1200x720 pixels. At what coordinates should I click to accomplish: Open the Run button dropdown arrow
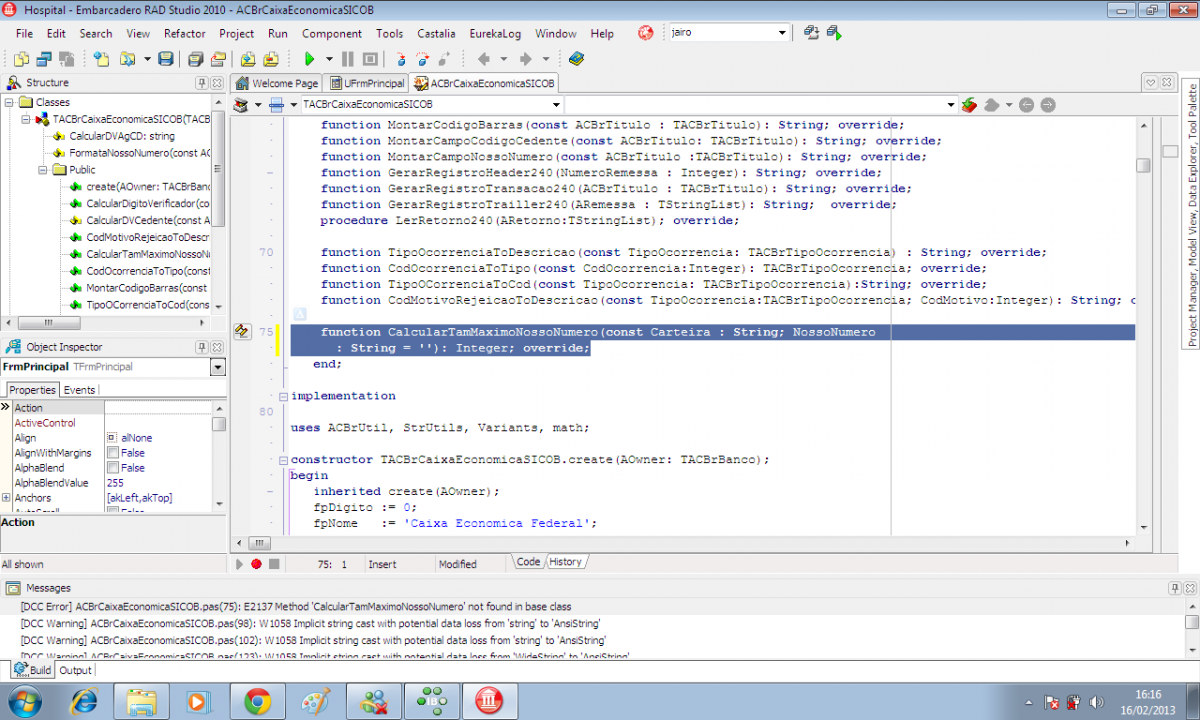click(x=329, y=59)
